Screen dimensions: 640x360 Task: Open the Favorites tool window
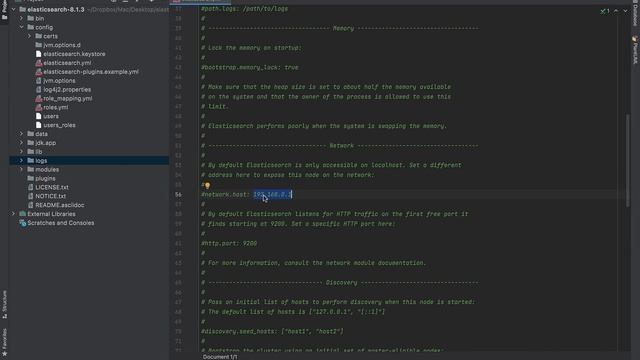(4, 341)
